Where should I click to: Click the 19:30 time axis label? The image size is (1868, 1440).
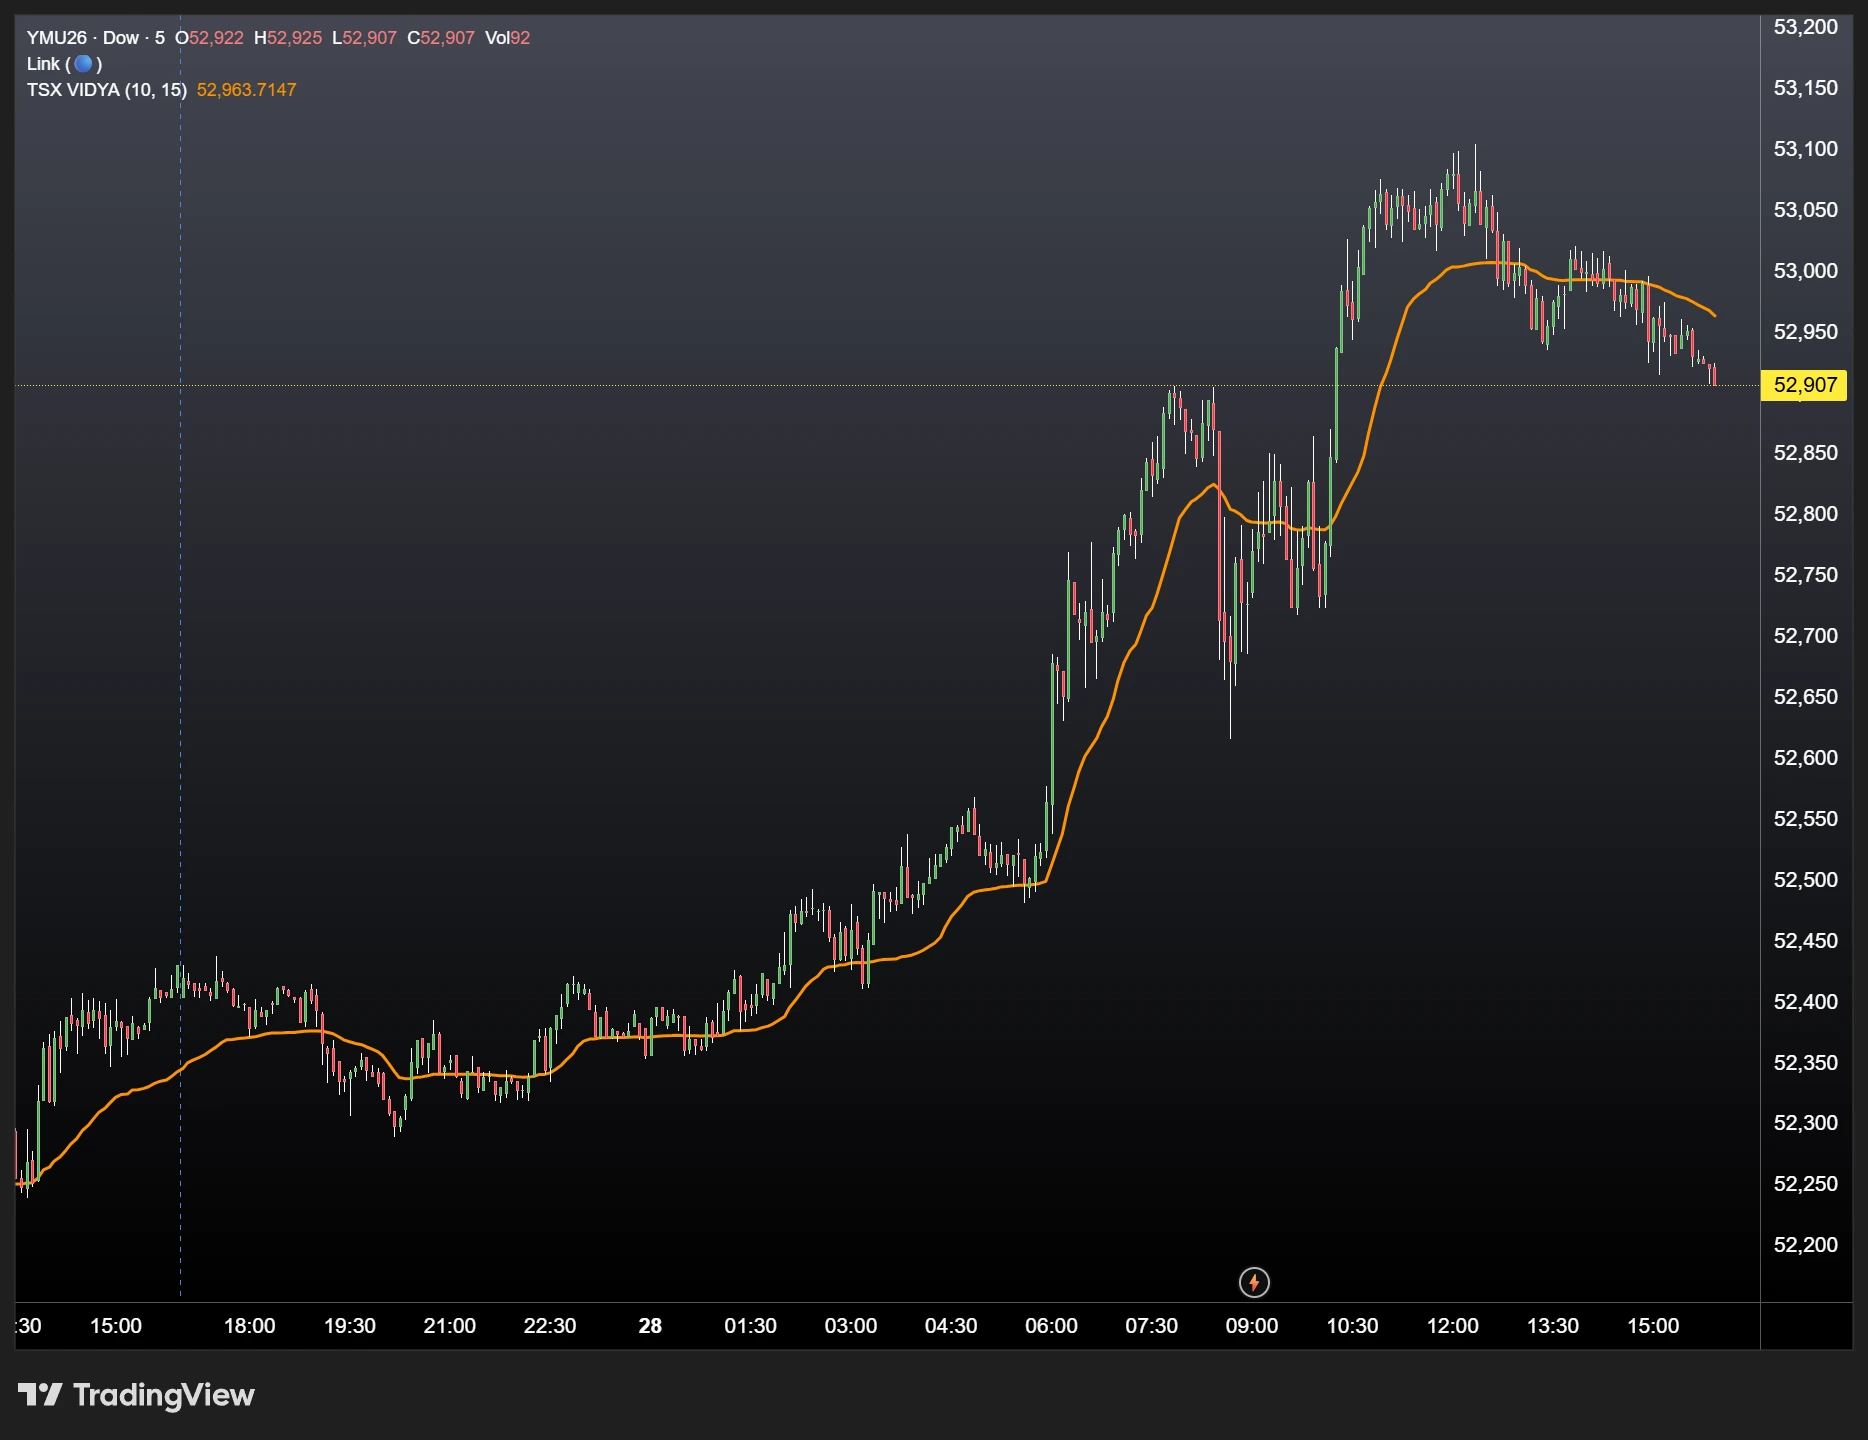[350, 1326]
